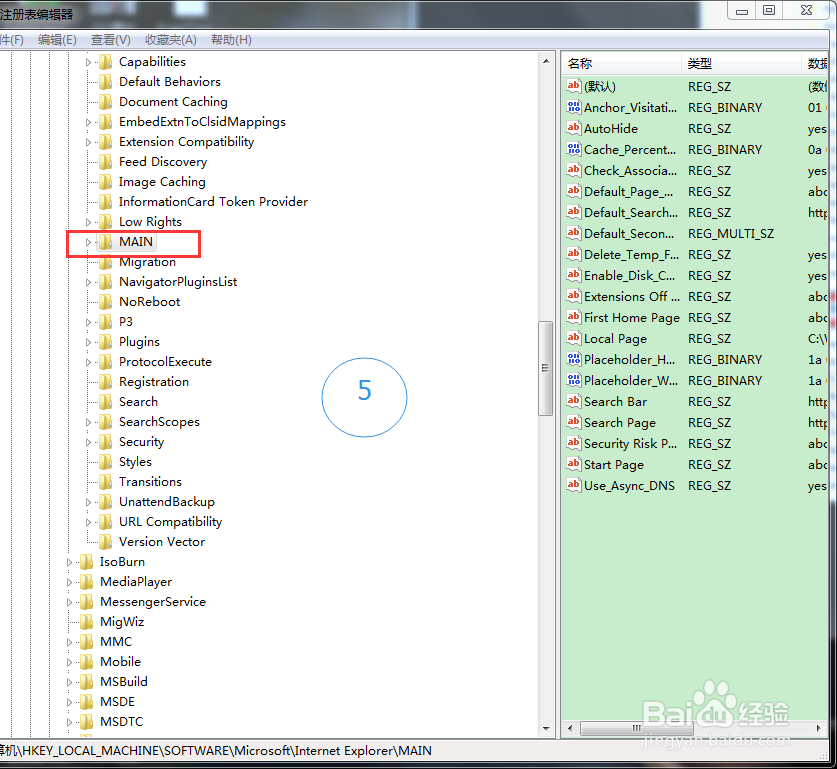Click the tree scroll-up arrow
Viewport: 837px width, 769px height.
click(546, 61)
